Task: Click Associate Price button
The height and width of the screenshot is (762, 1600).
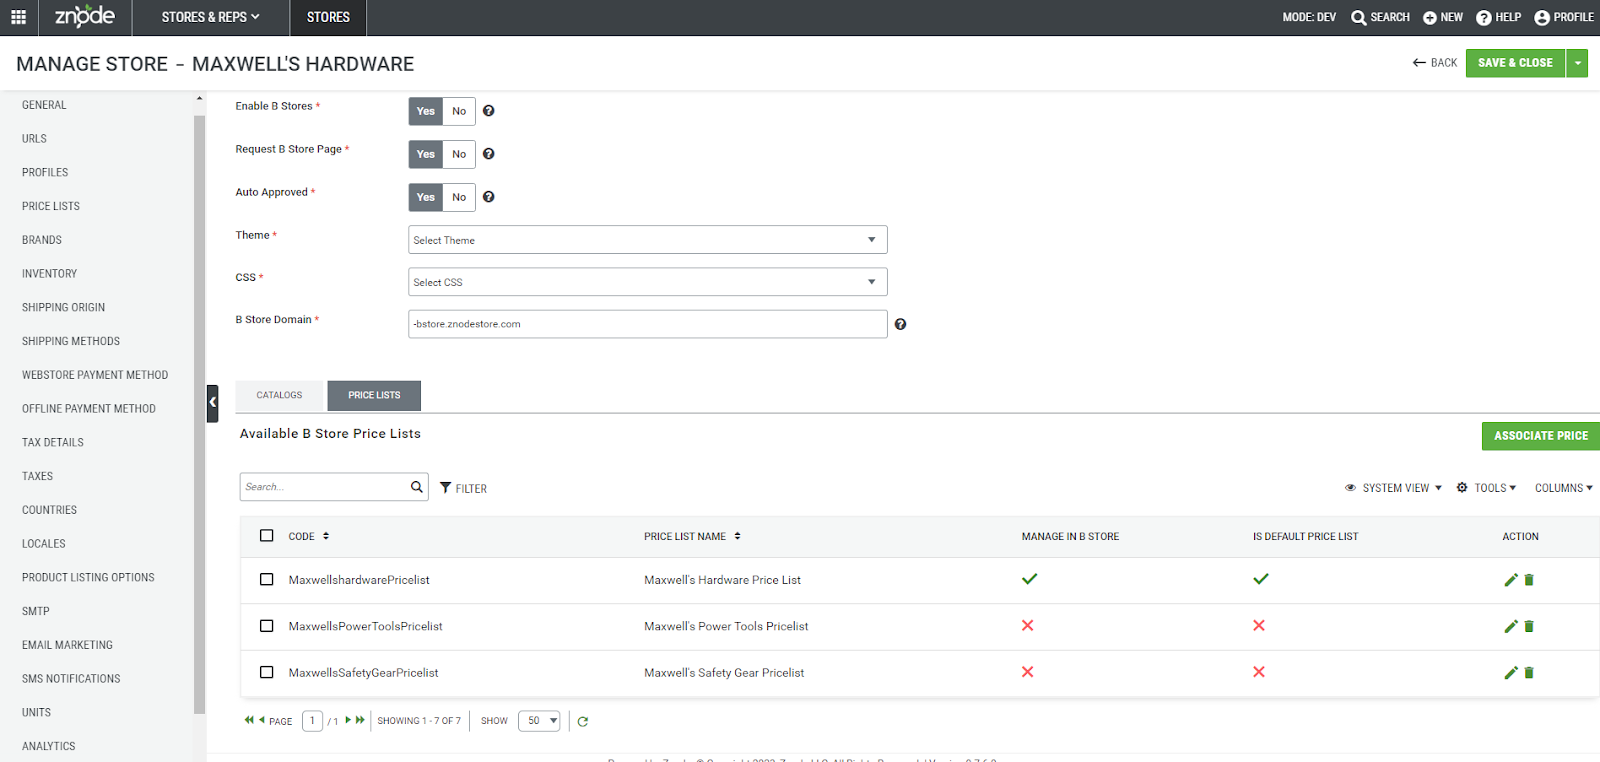Action: 1540,436
